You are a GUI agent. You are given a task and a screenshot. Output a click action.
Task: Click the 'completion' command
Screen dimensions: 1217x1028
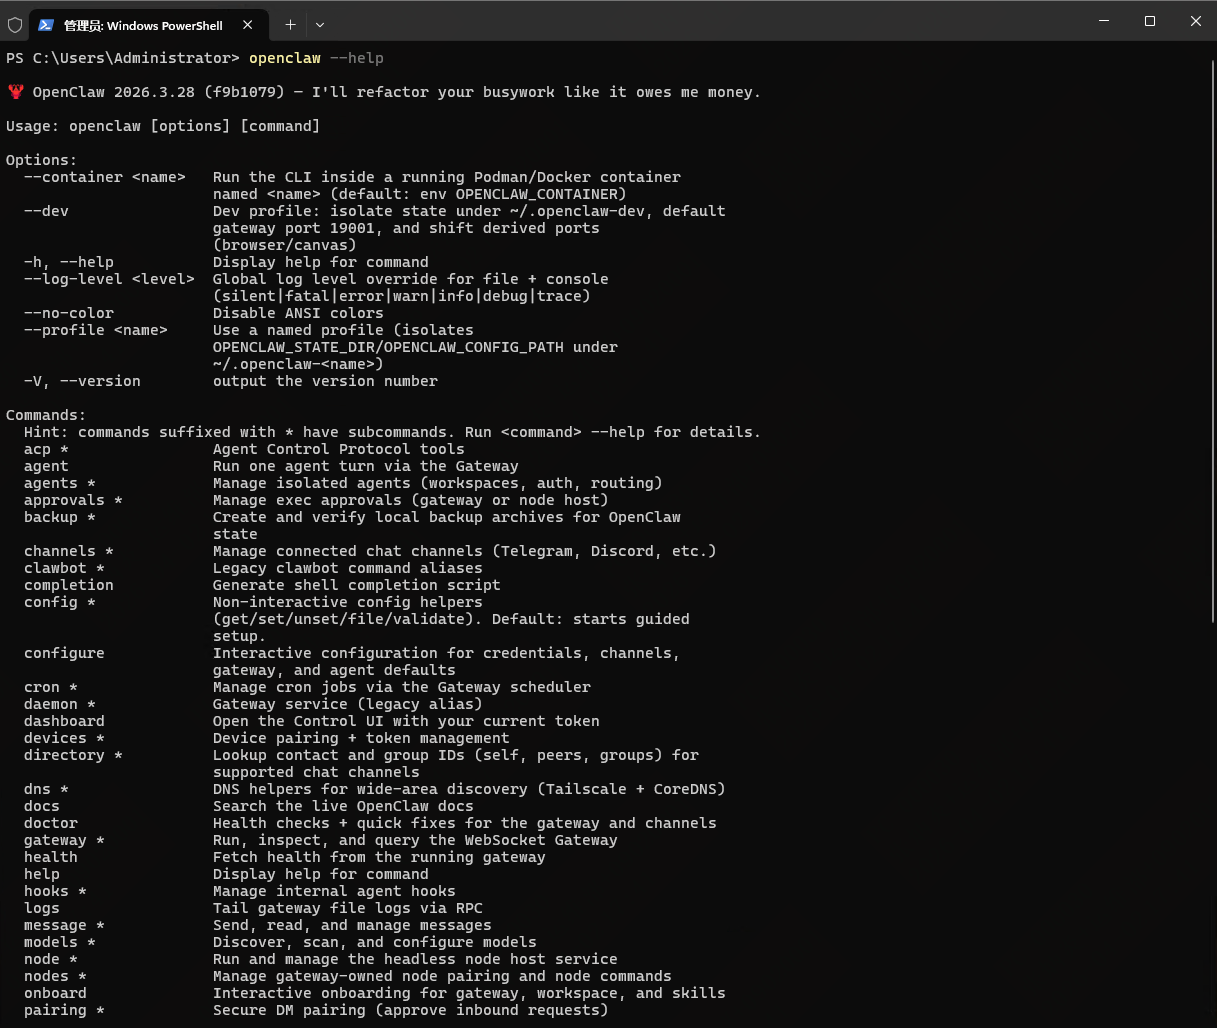coord(69,585)
